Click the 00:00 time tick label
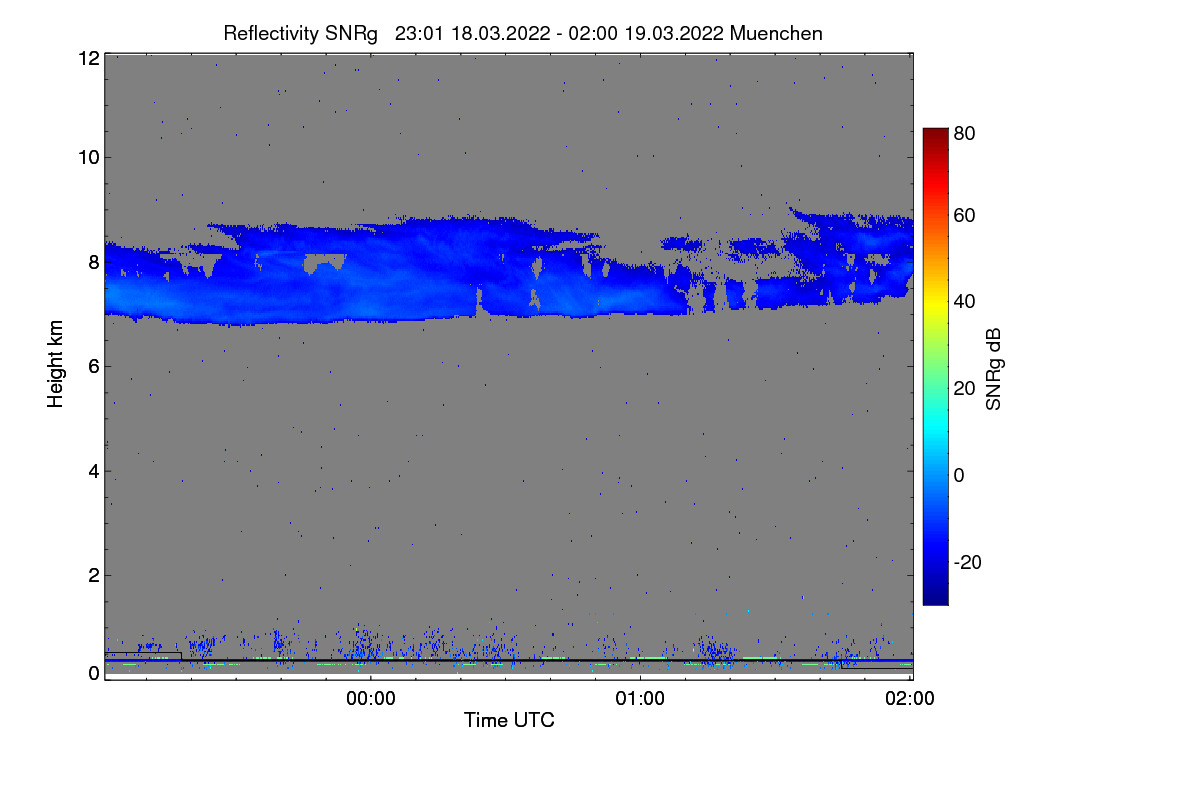The height and width of the screenshot is (800, 1200). (x=371, y=699)
